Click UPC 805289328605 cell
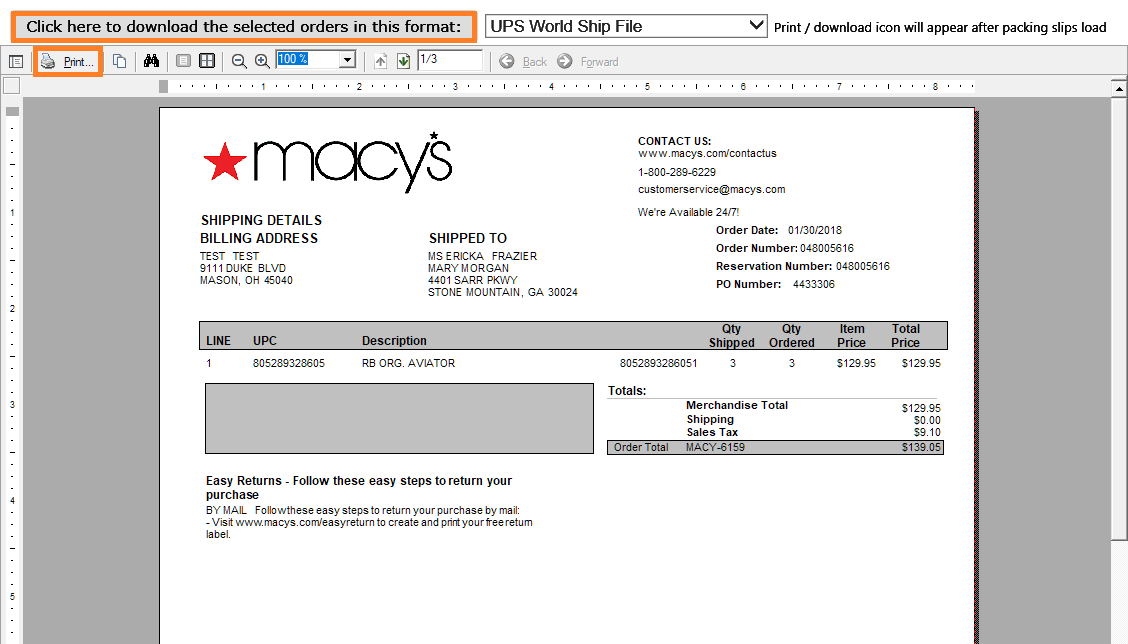Viewport: 1128px width, 644px height. point(288,363)
